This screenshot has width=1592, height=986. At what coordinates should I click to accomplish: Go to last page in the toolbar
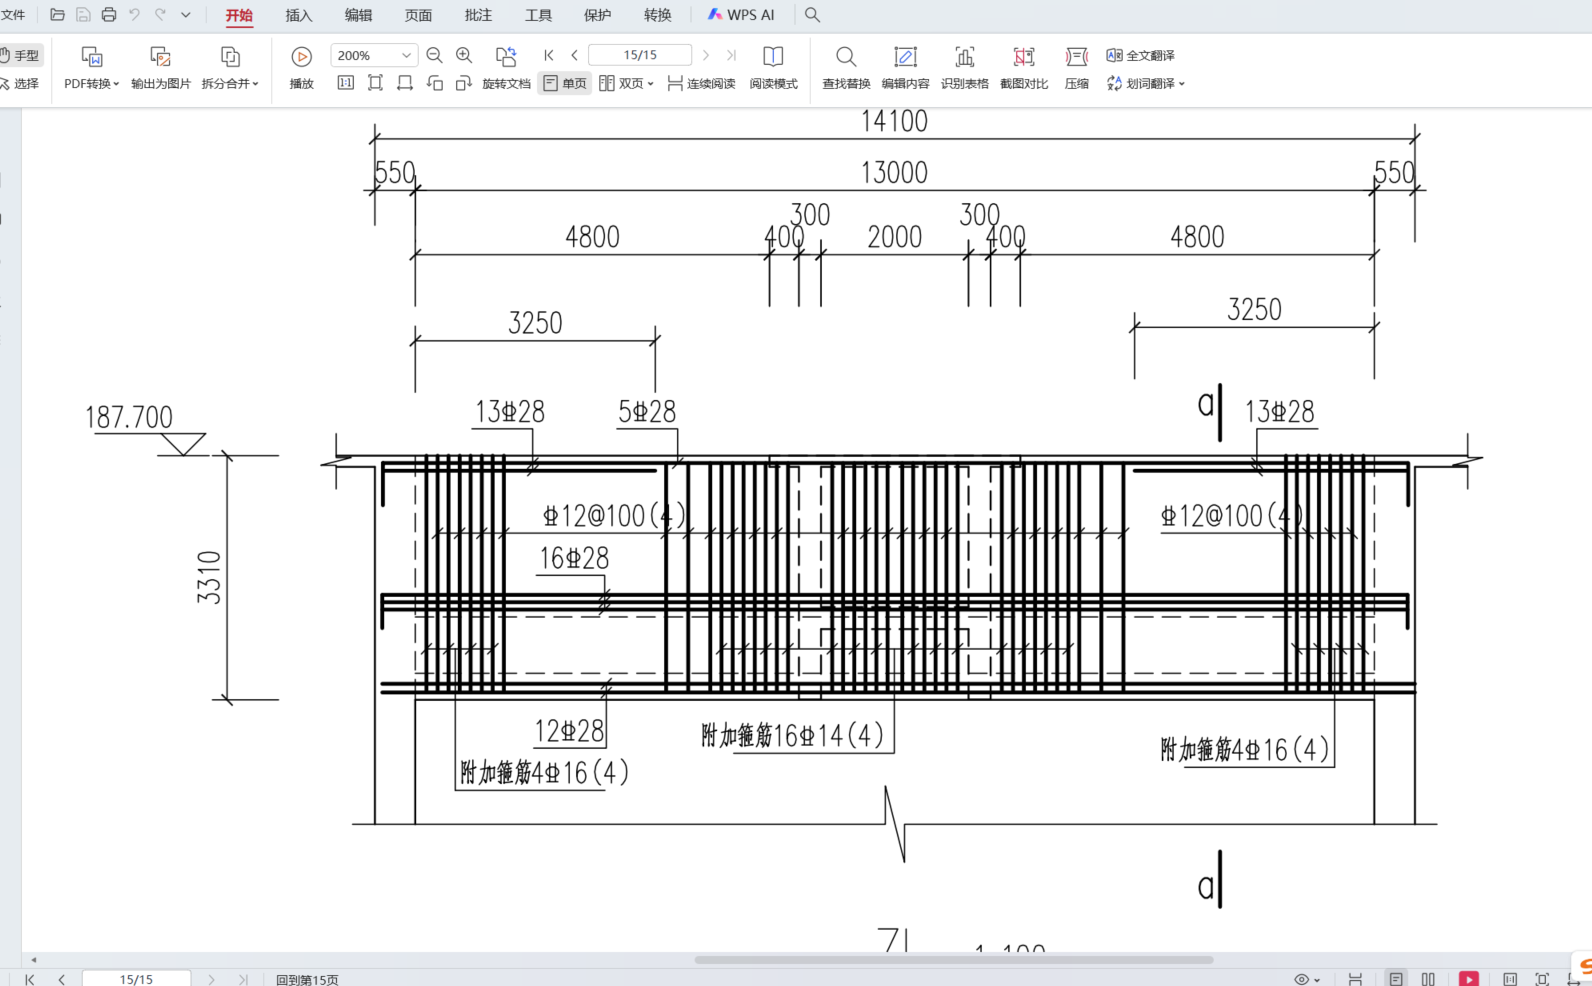pos(731,55)
